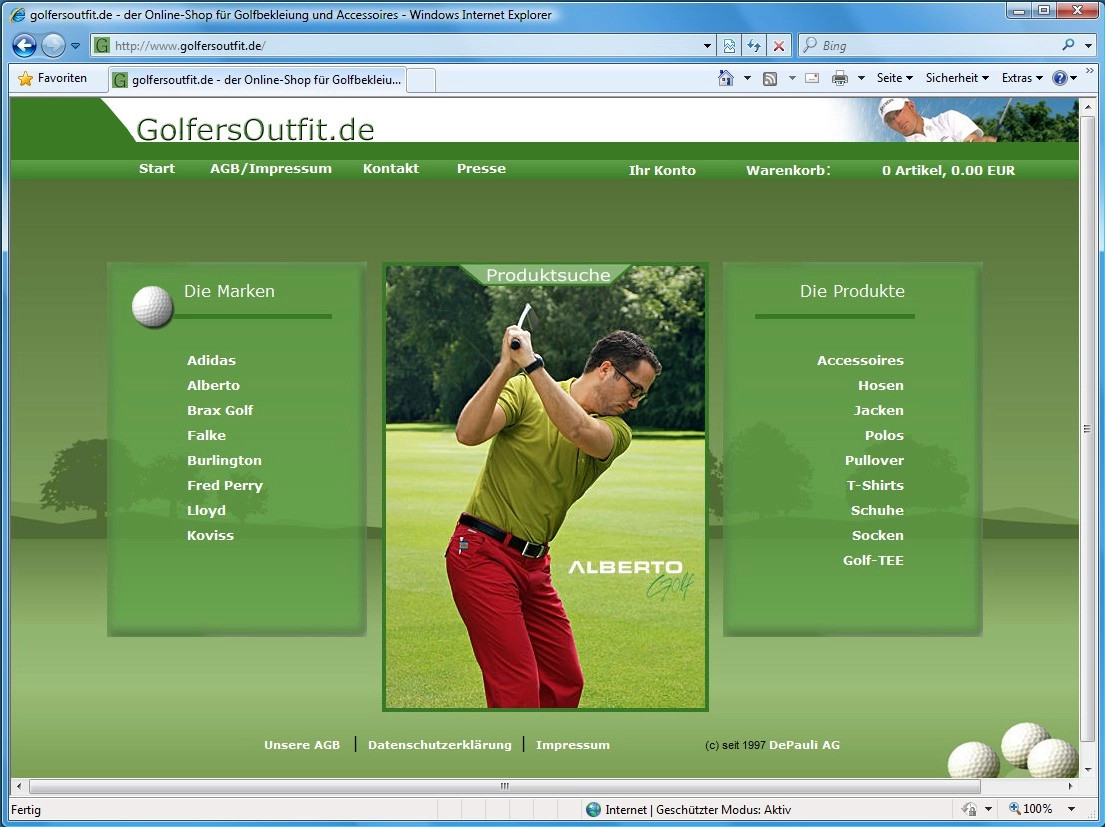Screen dimensions: 1105x827
Task: Expand the Home icon dropdown arrow
Action: [747, 78]
